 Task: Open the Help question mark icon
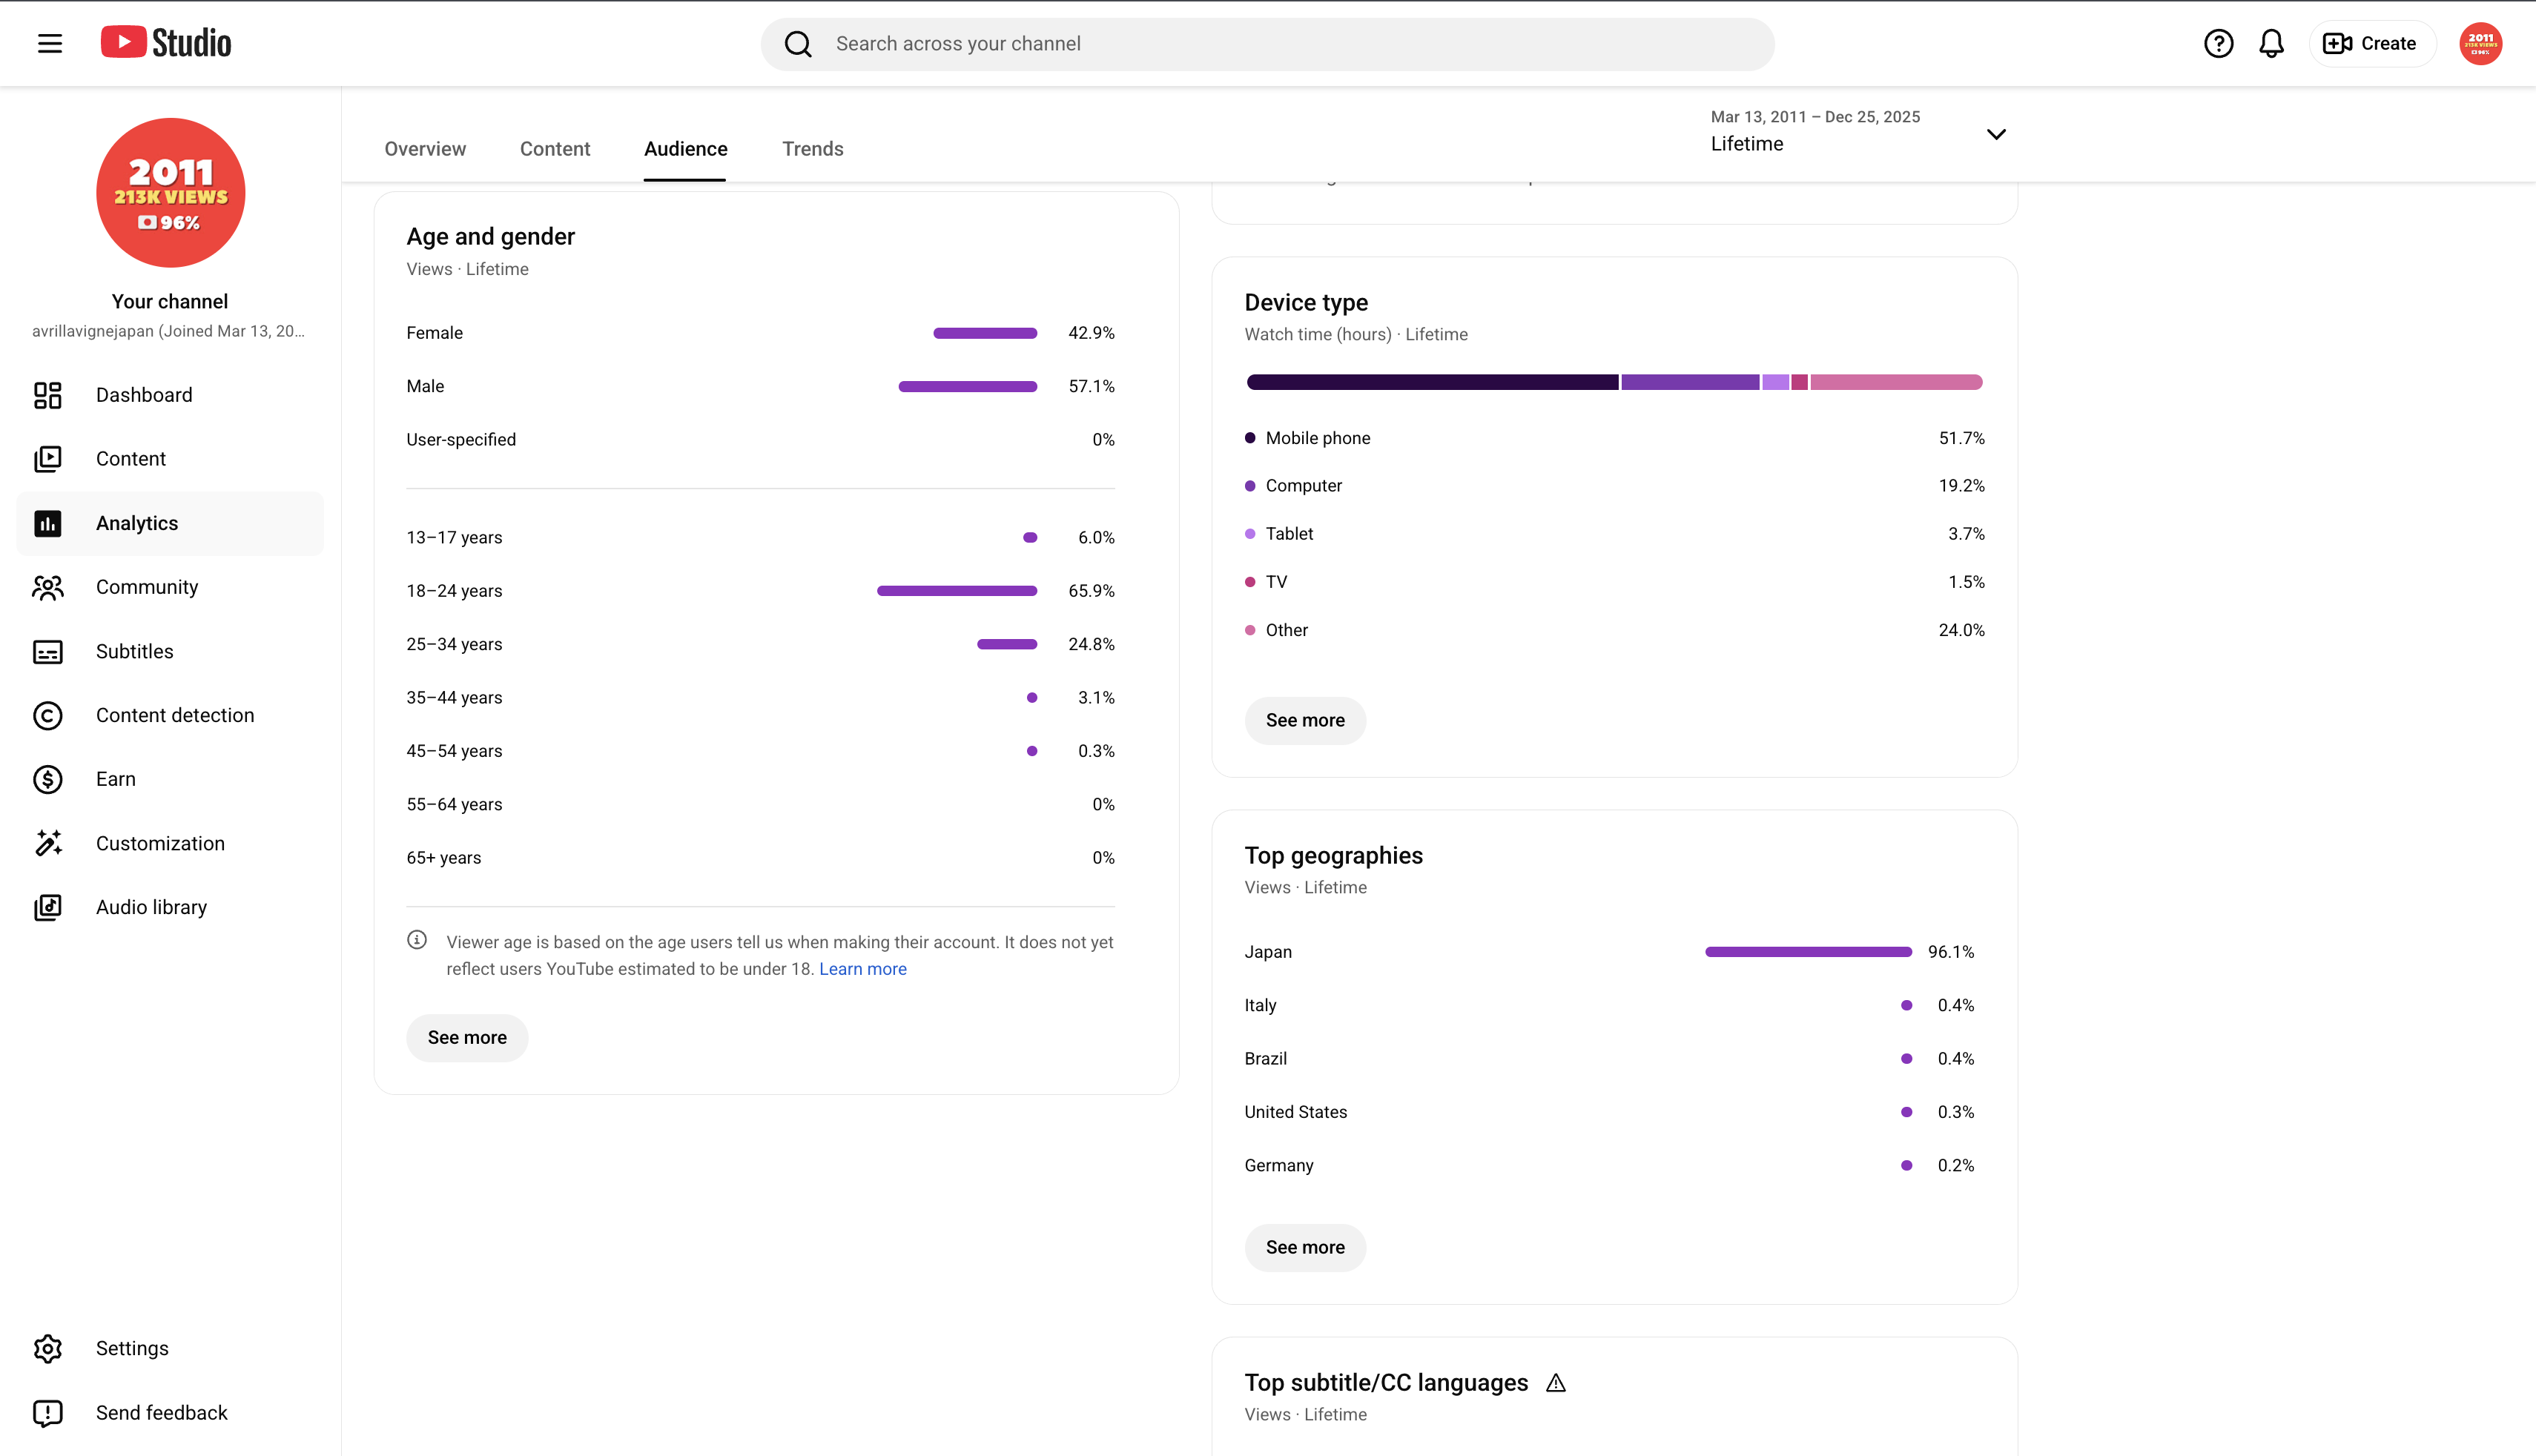click(x=2218, y=43)
